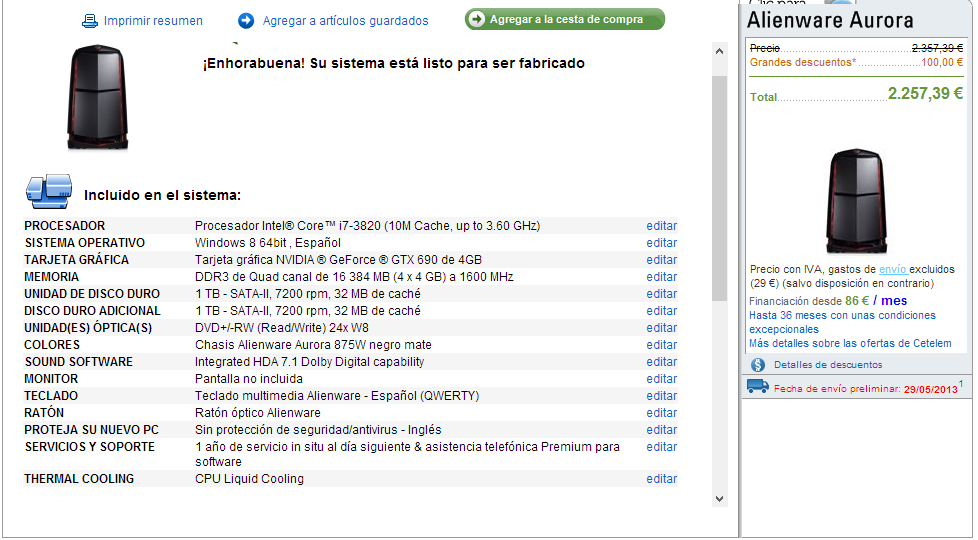Edit the PROTEJA SU NUEVO PC selection
This screenshot has height=540, width=978.
(x=662, y=430)
